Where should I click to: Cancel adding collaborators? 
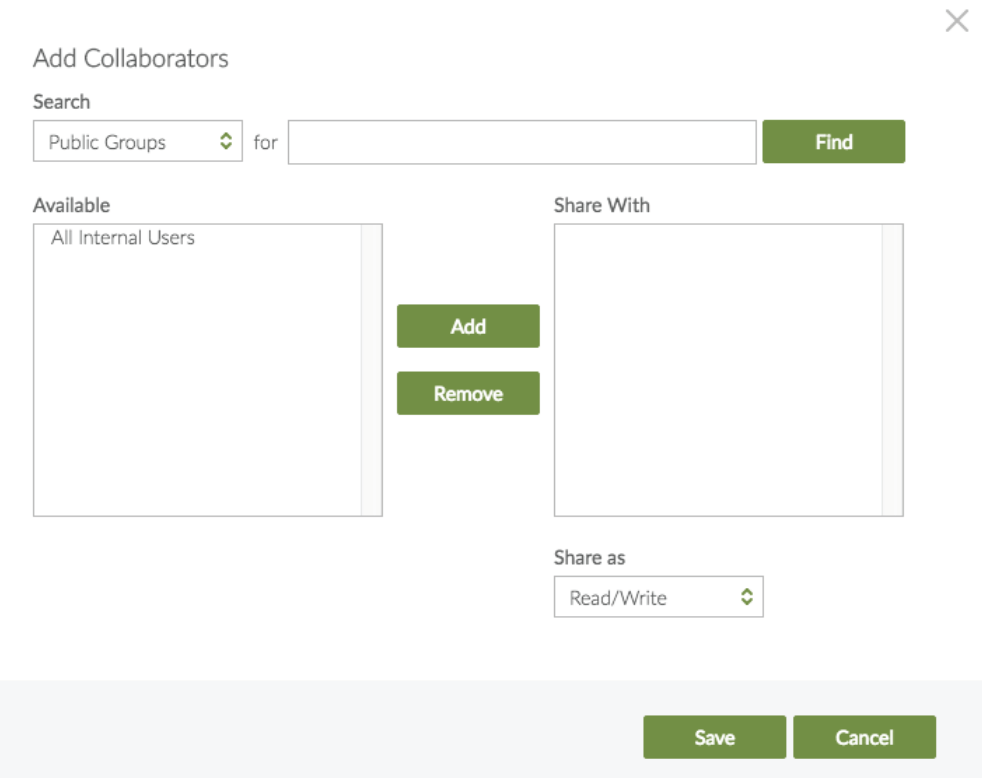pyautogui.click(x=864, y=737)
